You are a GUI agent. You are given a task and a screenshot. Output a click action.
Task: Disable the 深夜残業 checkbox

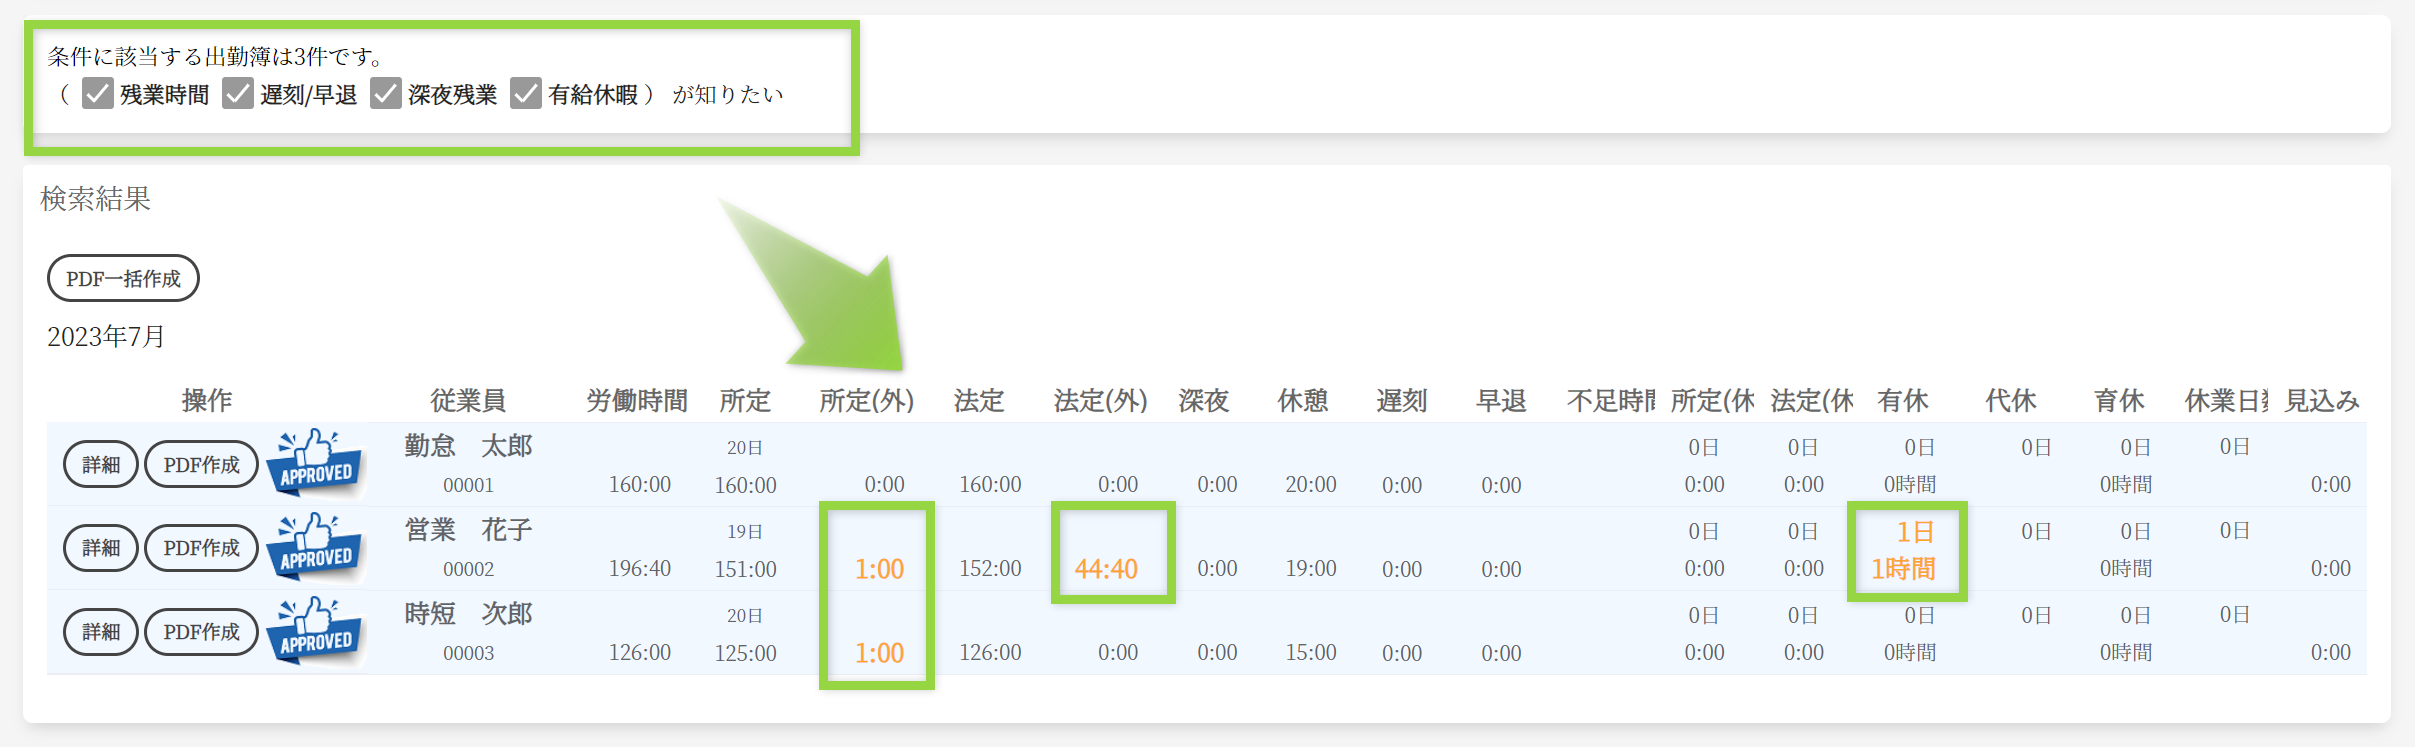(386, 94)
